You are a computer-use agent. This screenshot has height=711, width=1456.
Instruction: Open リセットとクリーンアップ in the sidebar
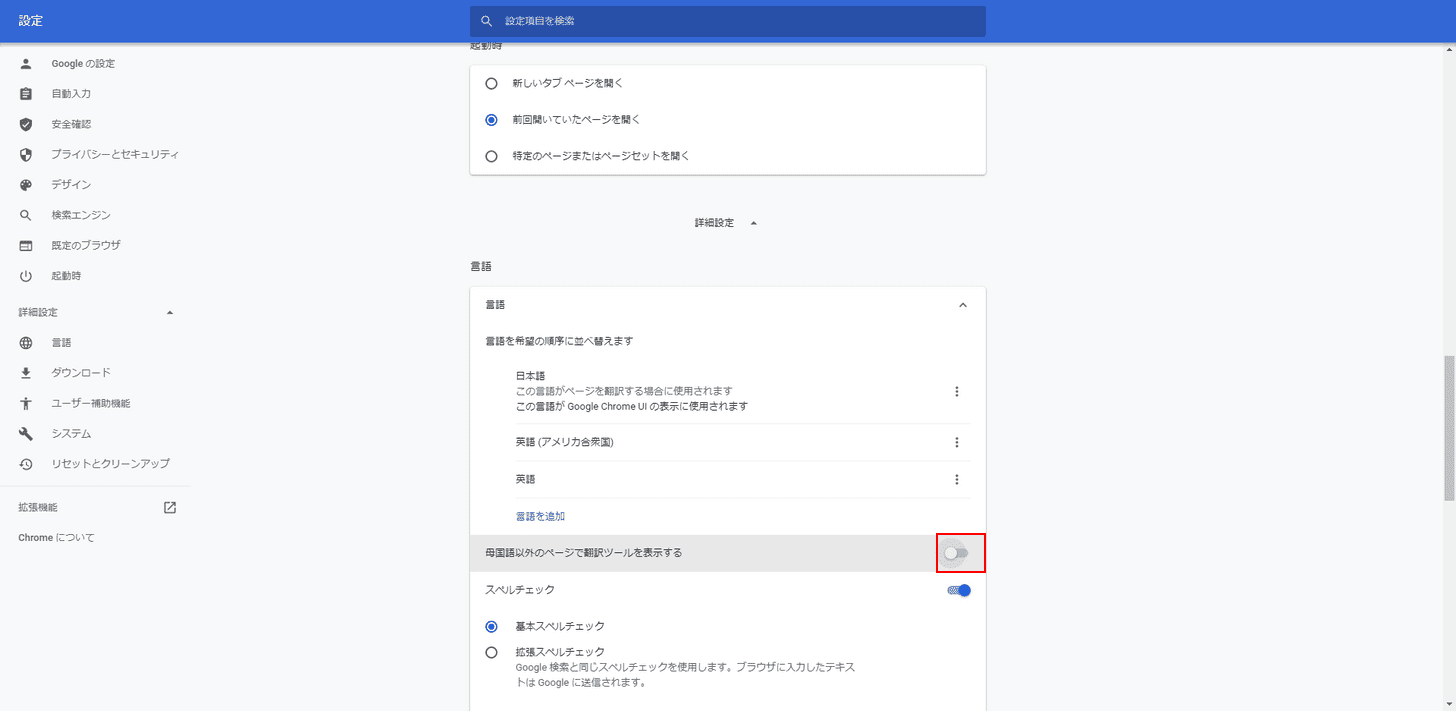click(111, 464)
